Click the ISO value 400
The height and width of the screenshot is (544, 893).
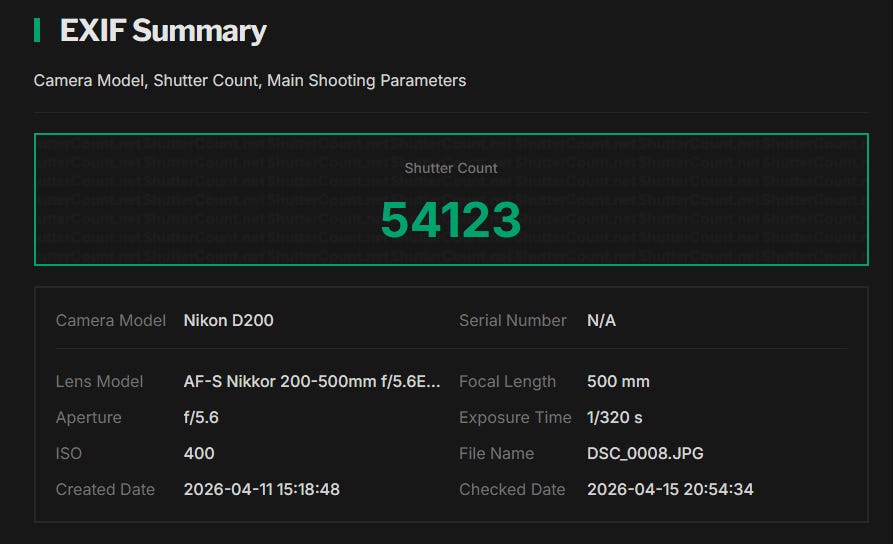click(x=199, y=453)
